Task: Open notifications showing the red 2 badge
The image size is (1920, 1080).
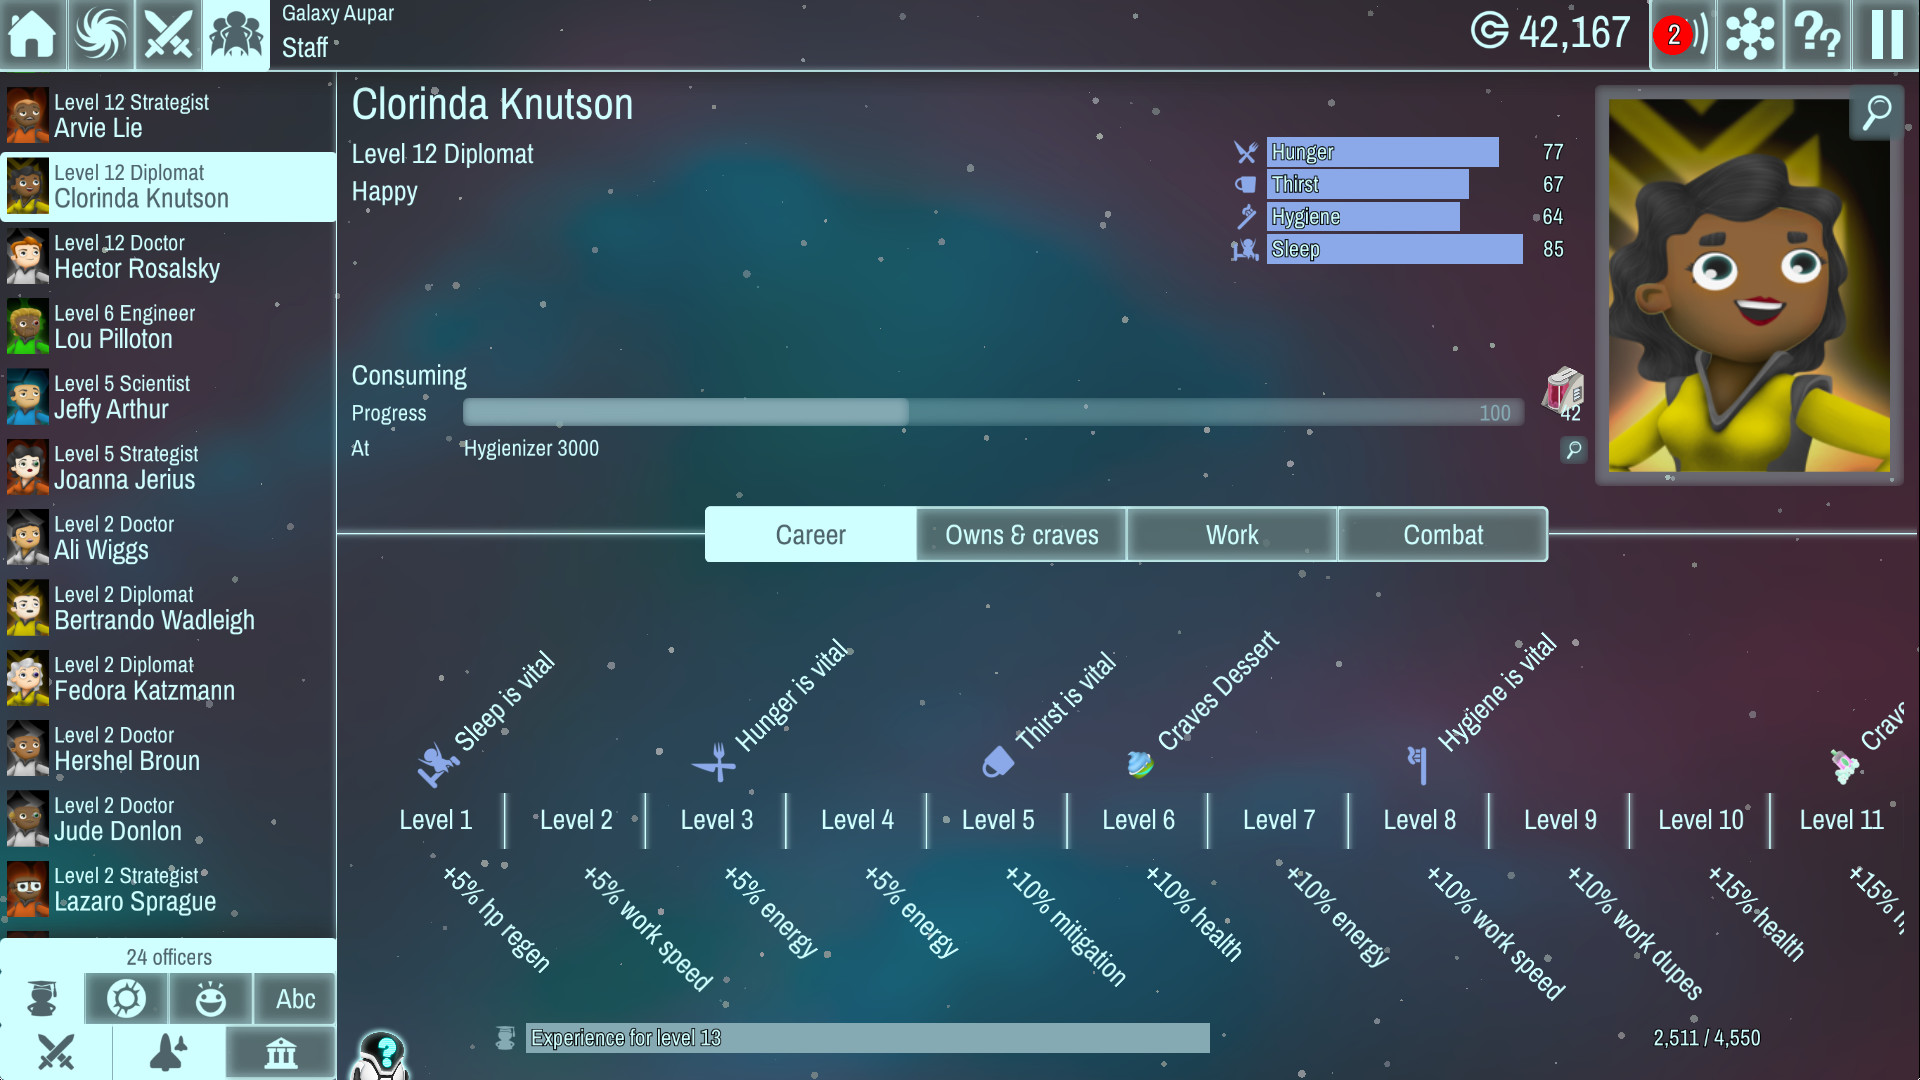Action: coord(1683,34)
